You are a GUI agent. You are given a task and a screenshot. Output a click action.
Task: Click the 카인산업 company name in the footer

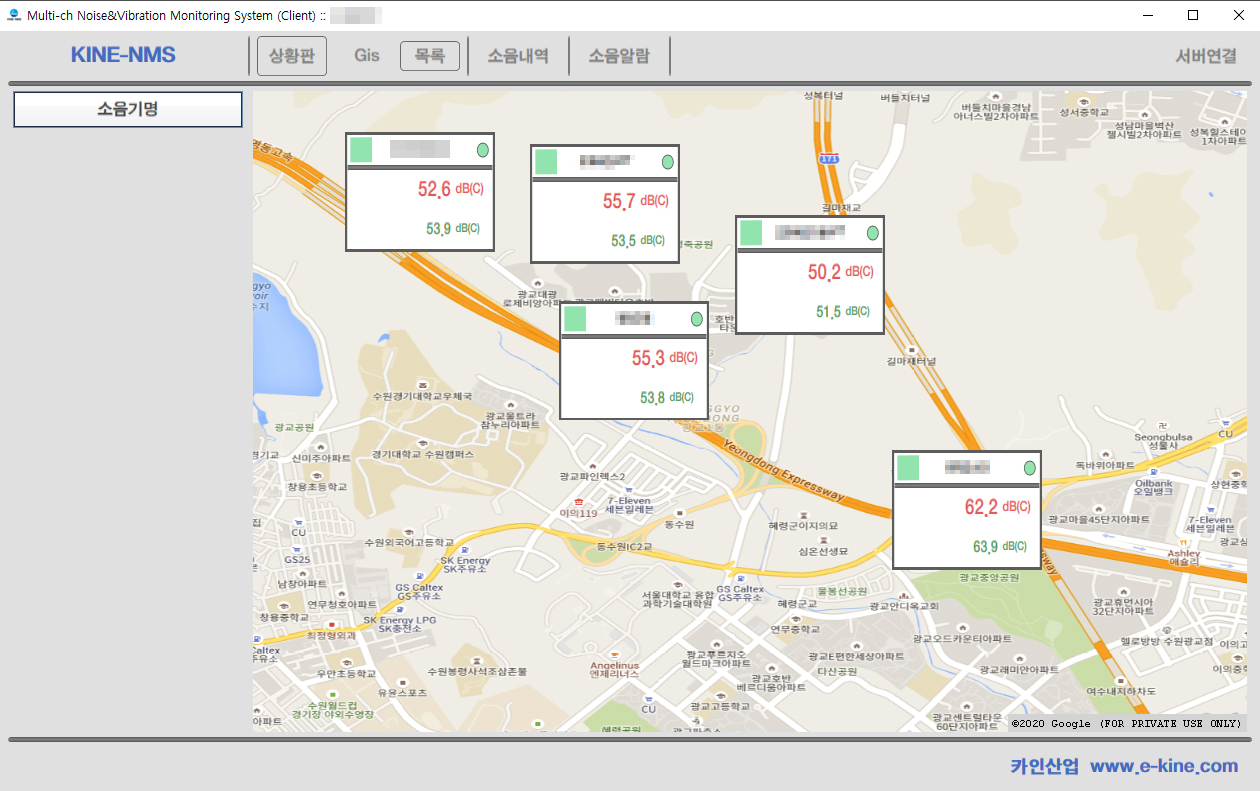1045,766
